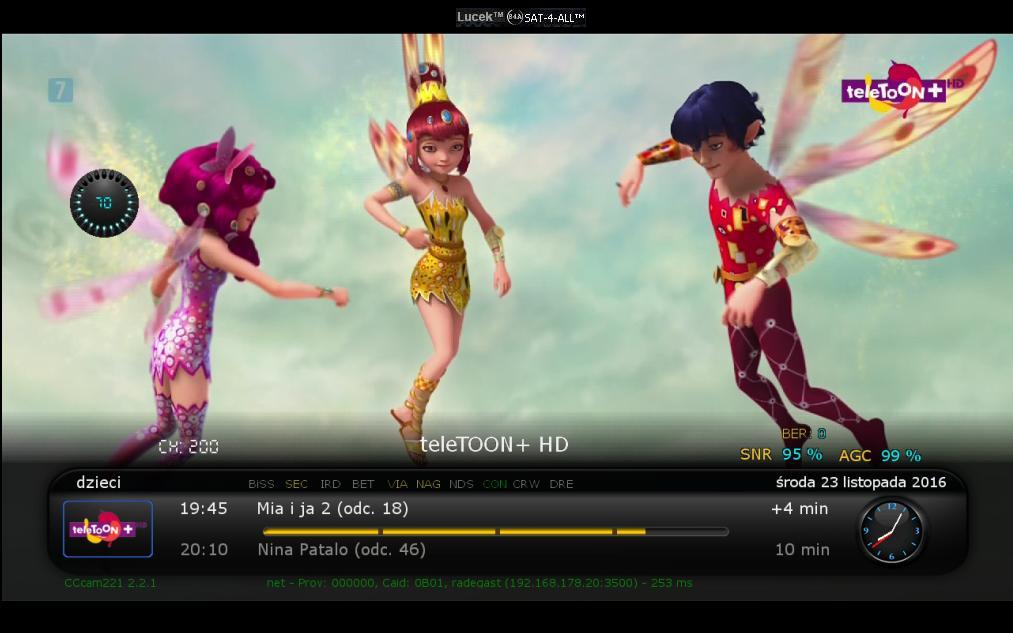Select current programme "Mia i ja 2 (odc. 18)"

(x=332, y=509)
